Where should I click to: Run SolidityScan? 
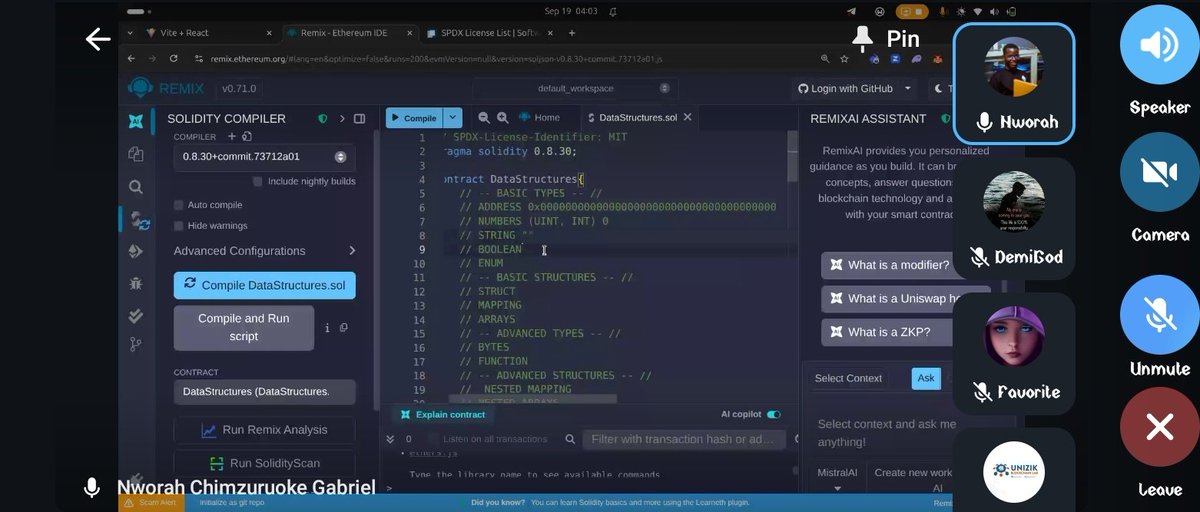264,463
